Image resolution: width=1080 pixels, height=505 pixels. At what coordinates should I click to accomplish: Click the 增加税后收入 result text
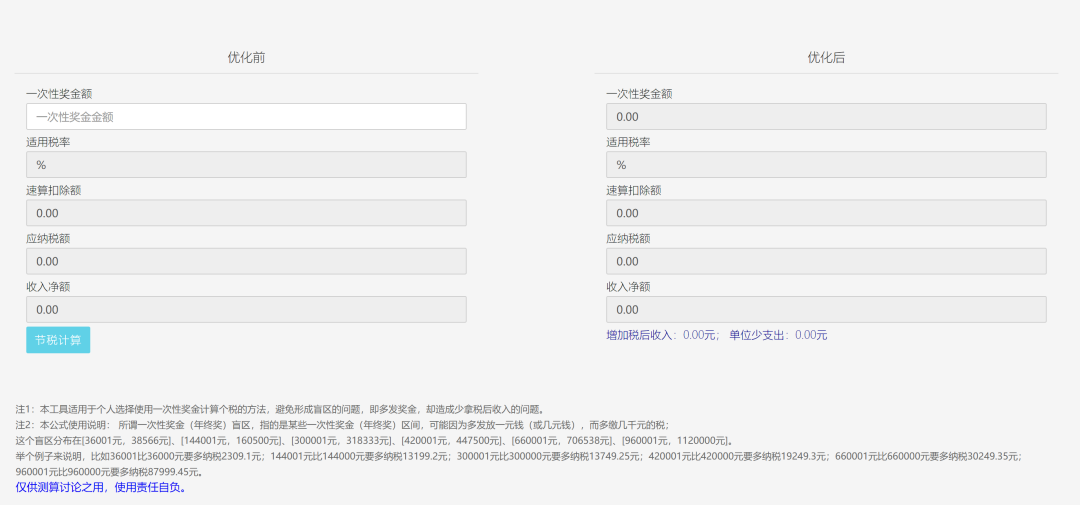click(x=662, y=335)
